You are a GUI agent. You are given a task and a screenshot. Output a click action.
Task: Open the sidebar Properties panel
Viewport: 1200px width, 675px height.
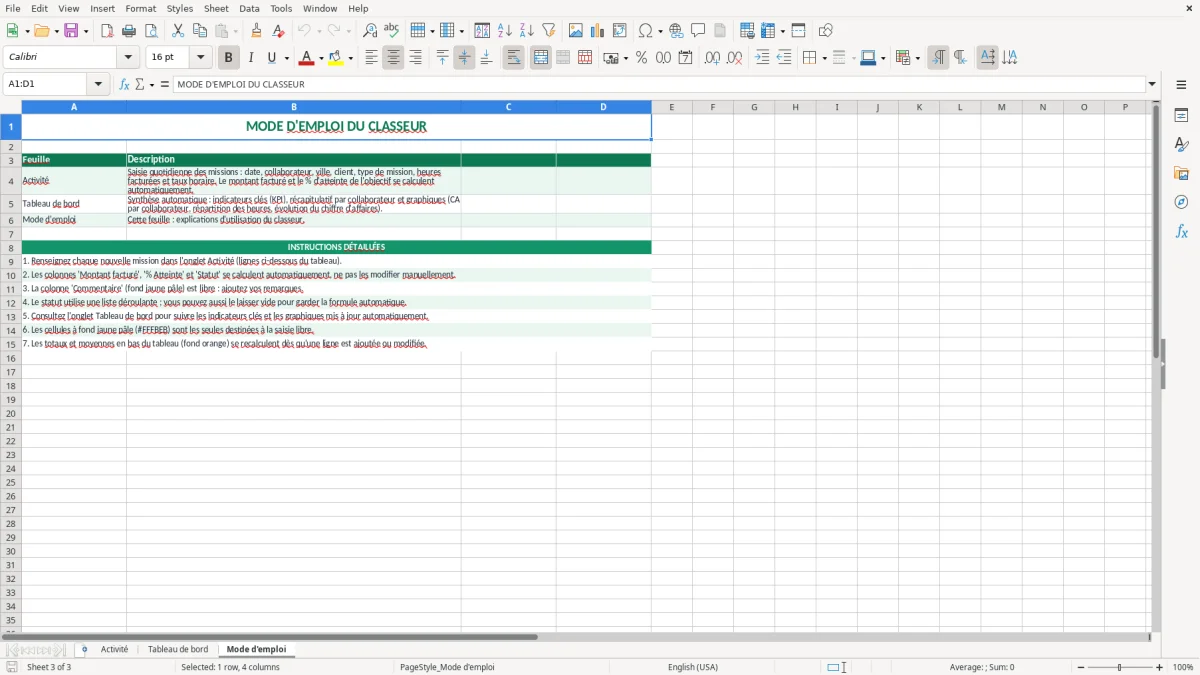(x=1181, y=115)
